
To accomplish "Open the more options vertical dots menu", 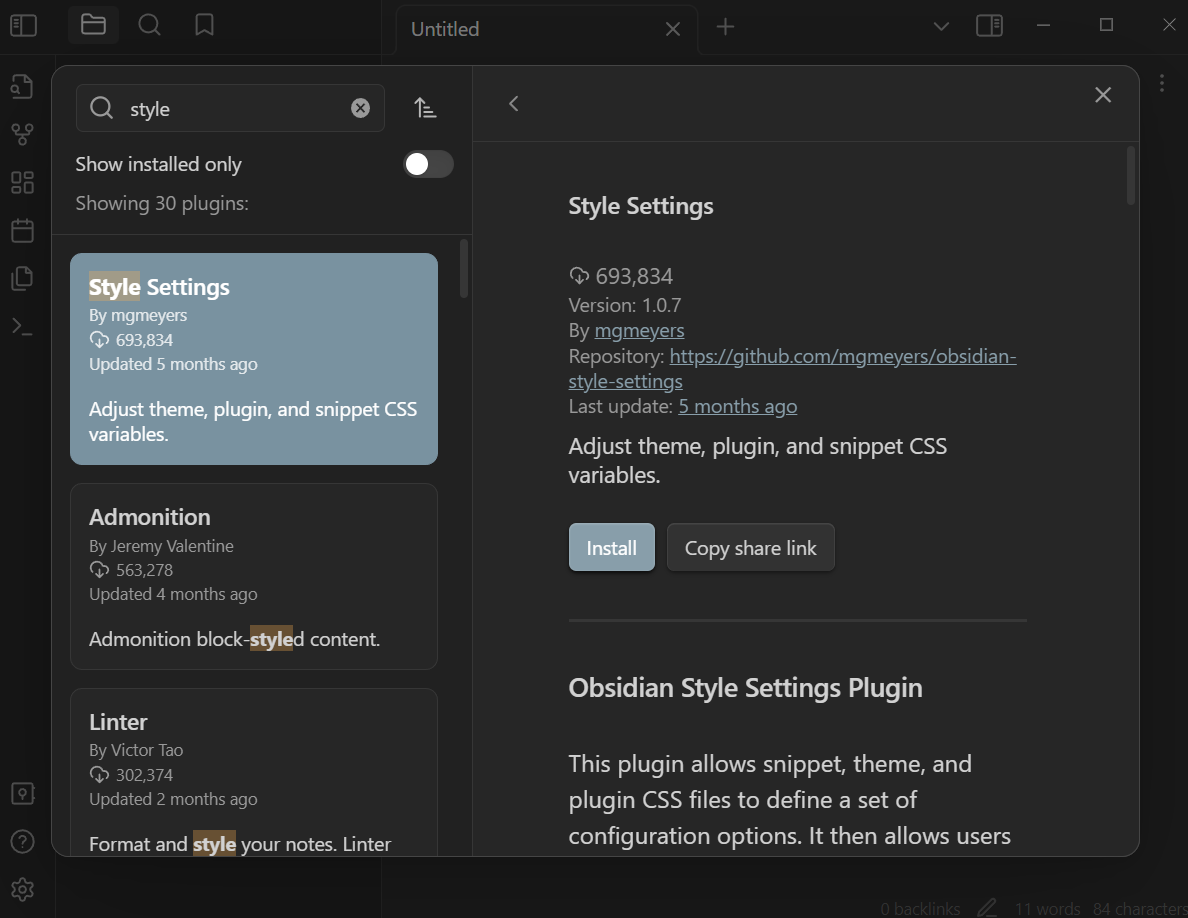I will point(1161,83).
